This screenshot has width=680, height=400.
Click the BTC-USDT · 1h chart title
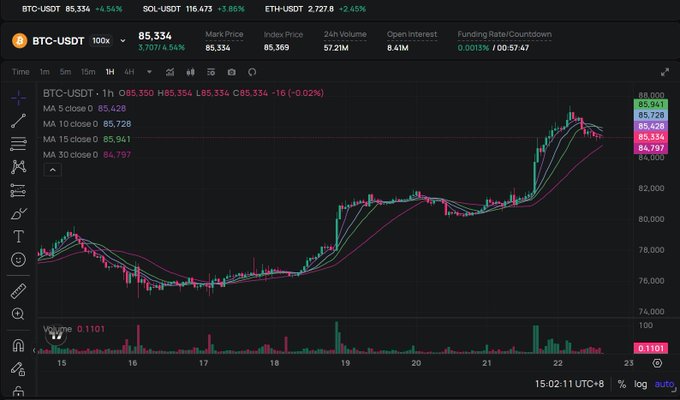pyautogui.click(x=78, y=93)
